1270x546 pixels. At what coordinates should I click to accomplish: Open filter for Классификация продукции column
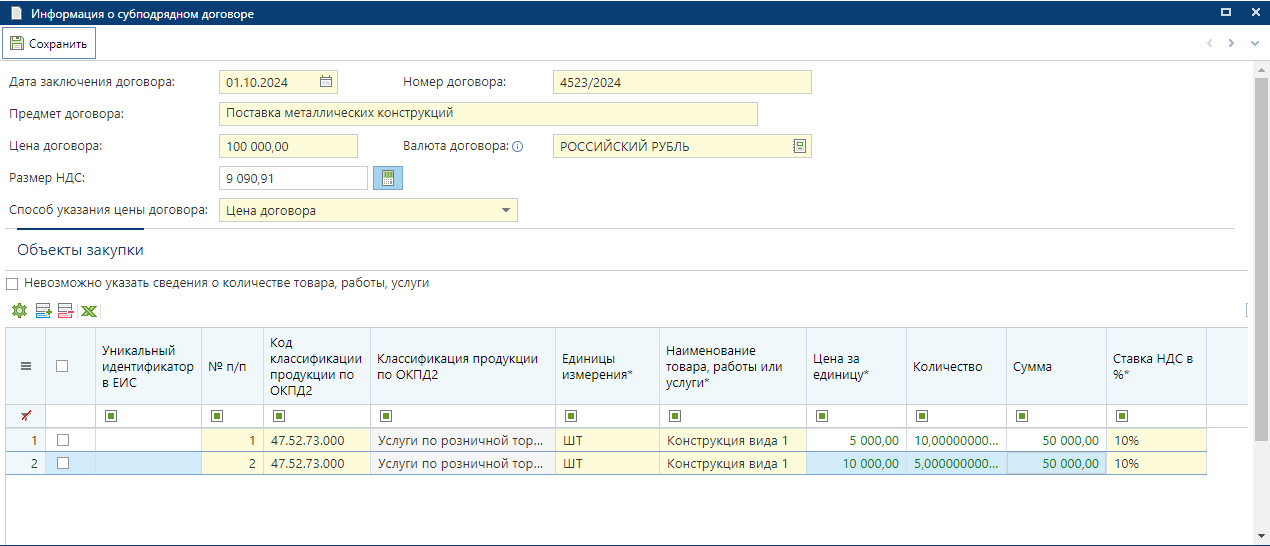[x=385, y=415]
